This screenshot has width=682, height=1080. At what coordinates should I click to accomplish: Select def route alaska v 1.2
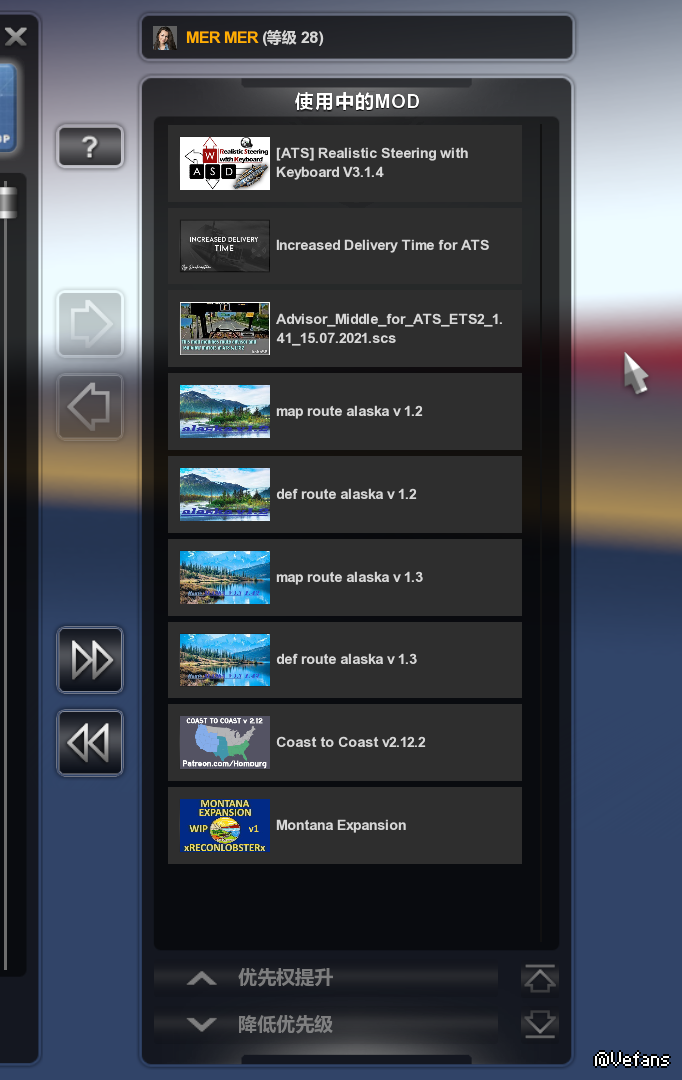pyautogui.click(x=344, y=495)
